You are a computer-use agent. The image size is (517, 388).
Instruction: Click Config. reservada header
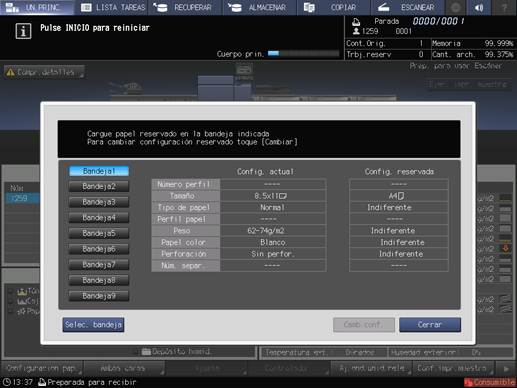click(399, 172)
